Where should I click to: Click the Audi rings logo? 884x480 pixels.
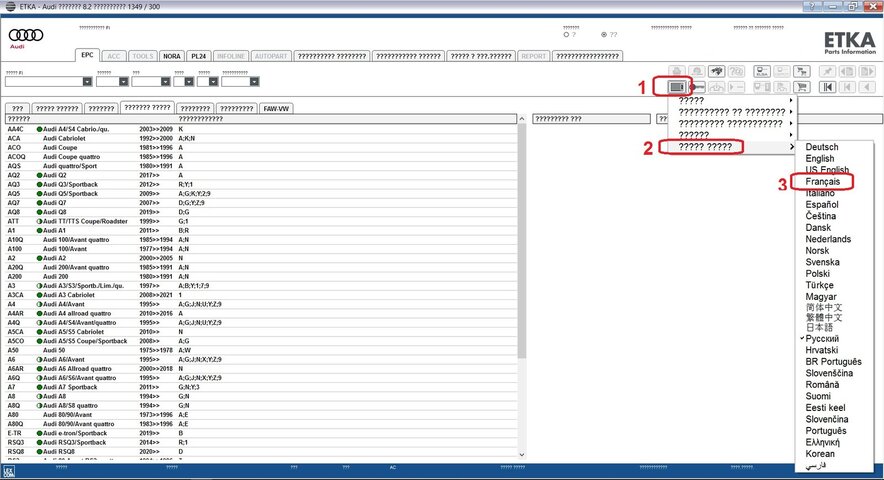click(x=25, y=36)
